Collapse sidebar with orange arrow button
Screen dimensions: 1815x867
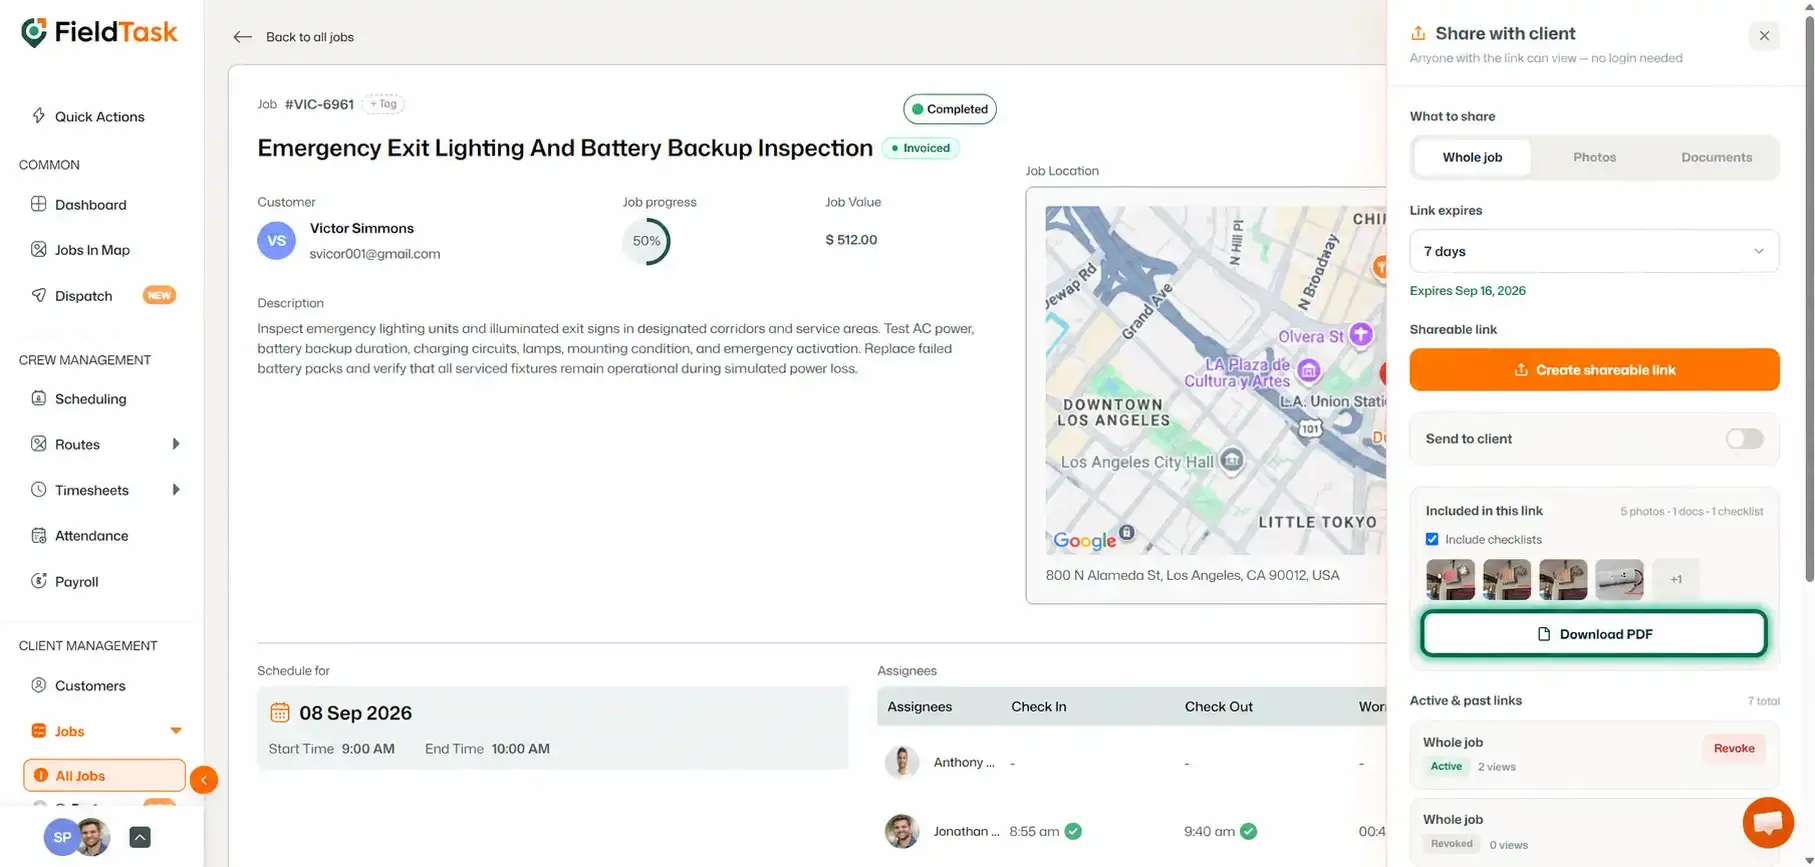(203, 780)
